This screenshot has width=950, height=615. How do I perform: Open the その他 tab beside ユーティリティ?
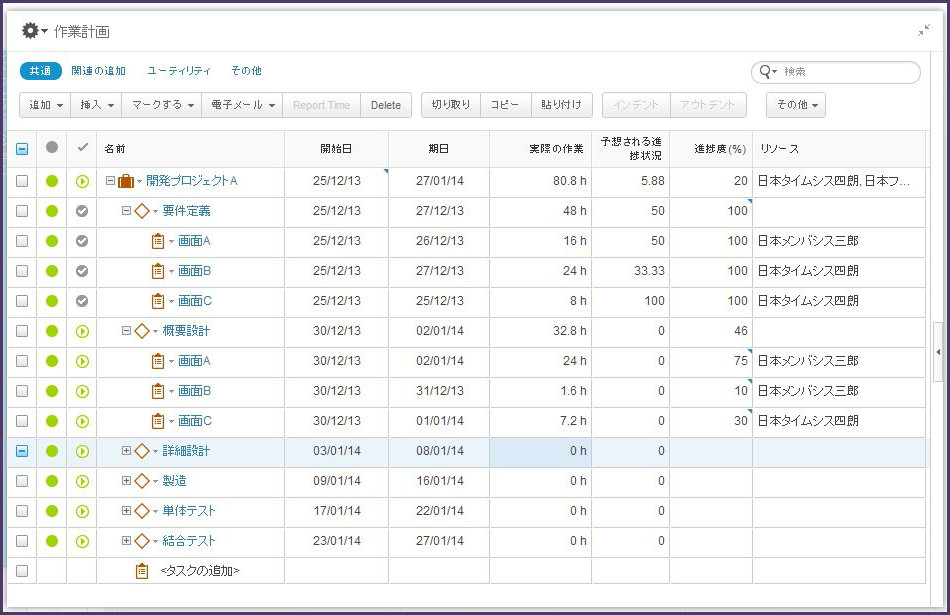pyautogui.click(x=246, y=71)
